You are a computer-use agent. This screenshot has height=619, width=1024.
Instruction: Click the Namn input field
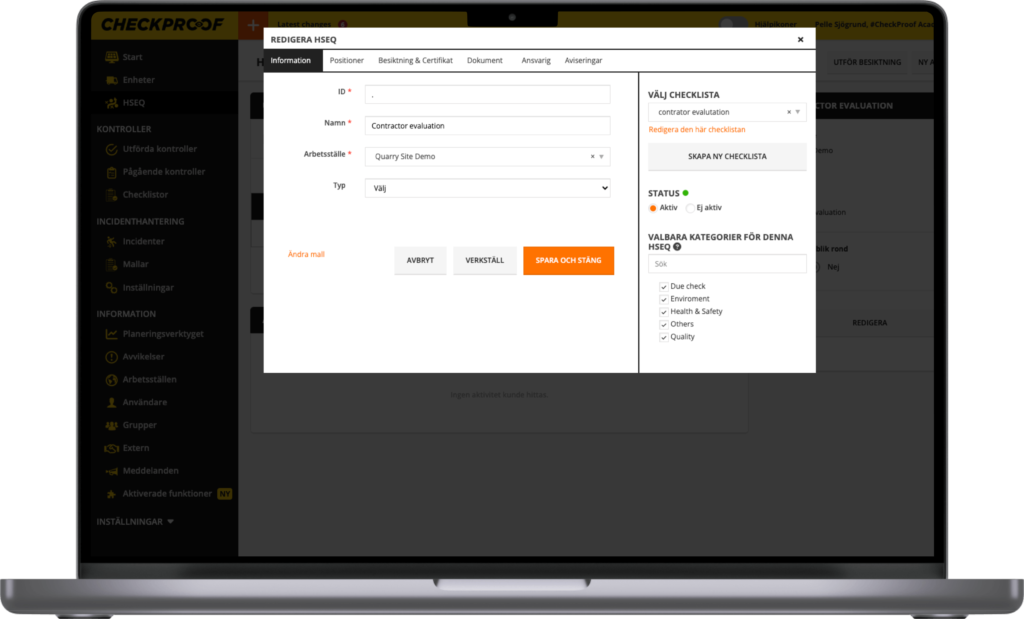[x=487, y=126]
